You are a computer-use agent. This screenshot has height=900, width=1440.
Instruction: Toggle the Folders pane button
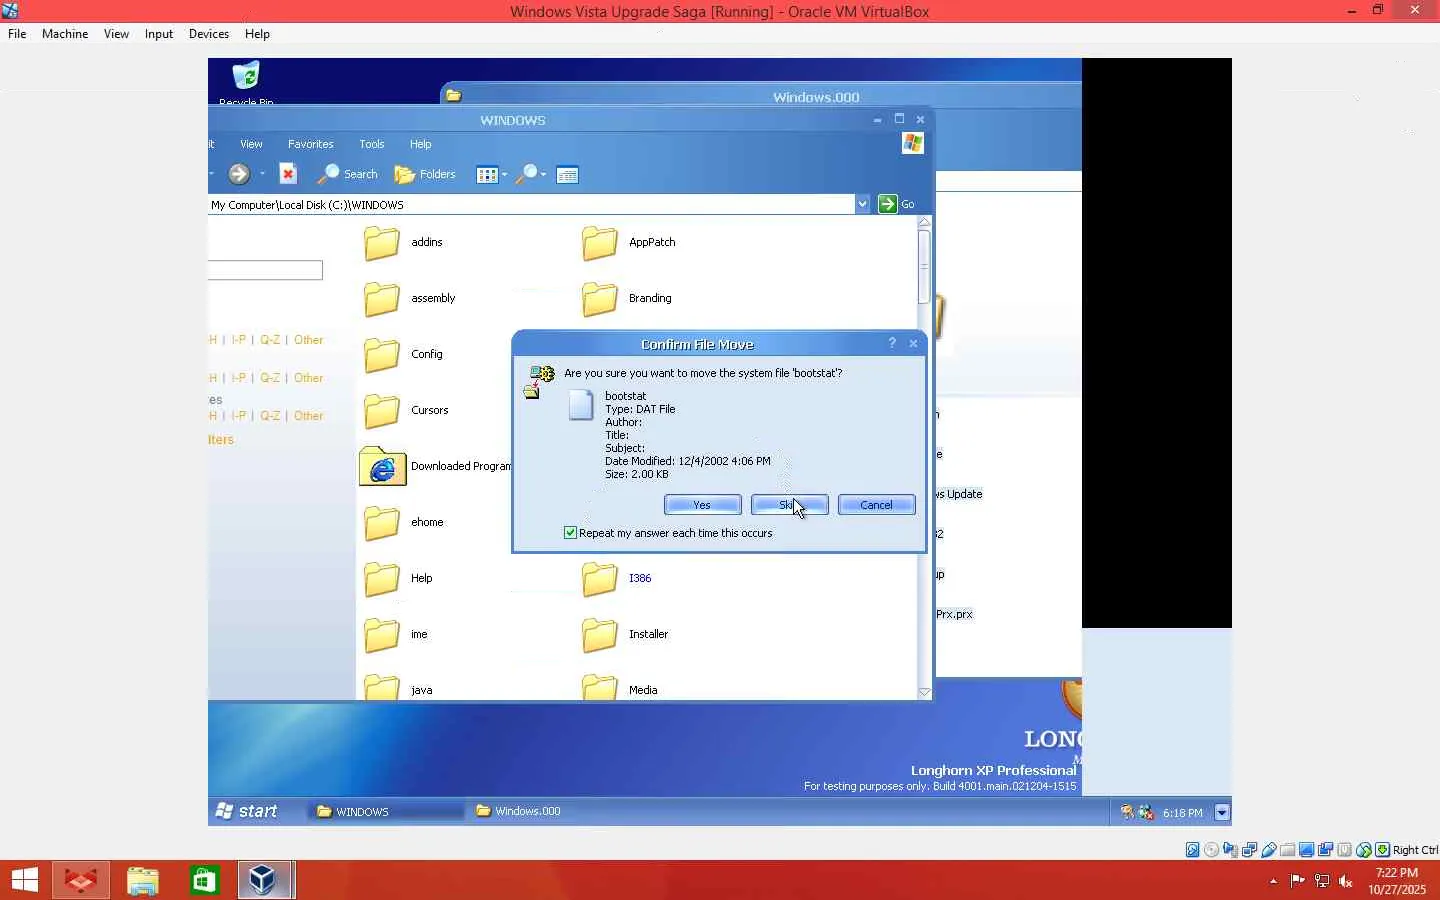pyautogui.click(x=425, y=174)
